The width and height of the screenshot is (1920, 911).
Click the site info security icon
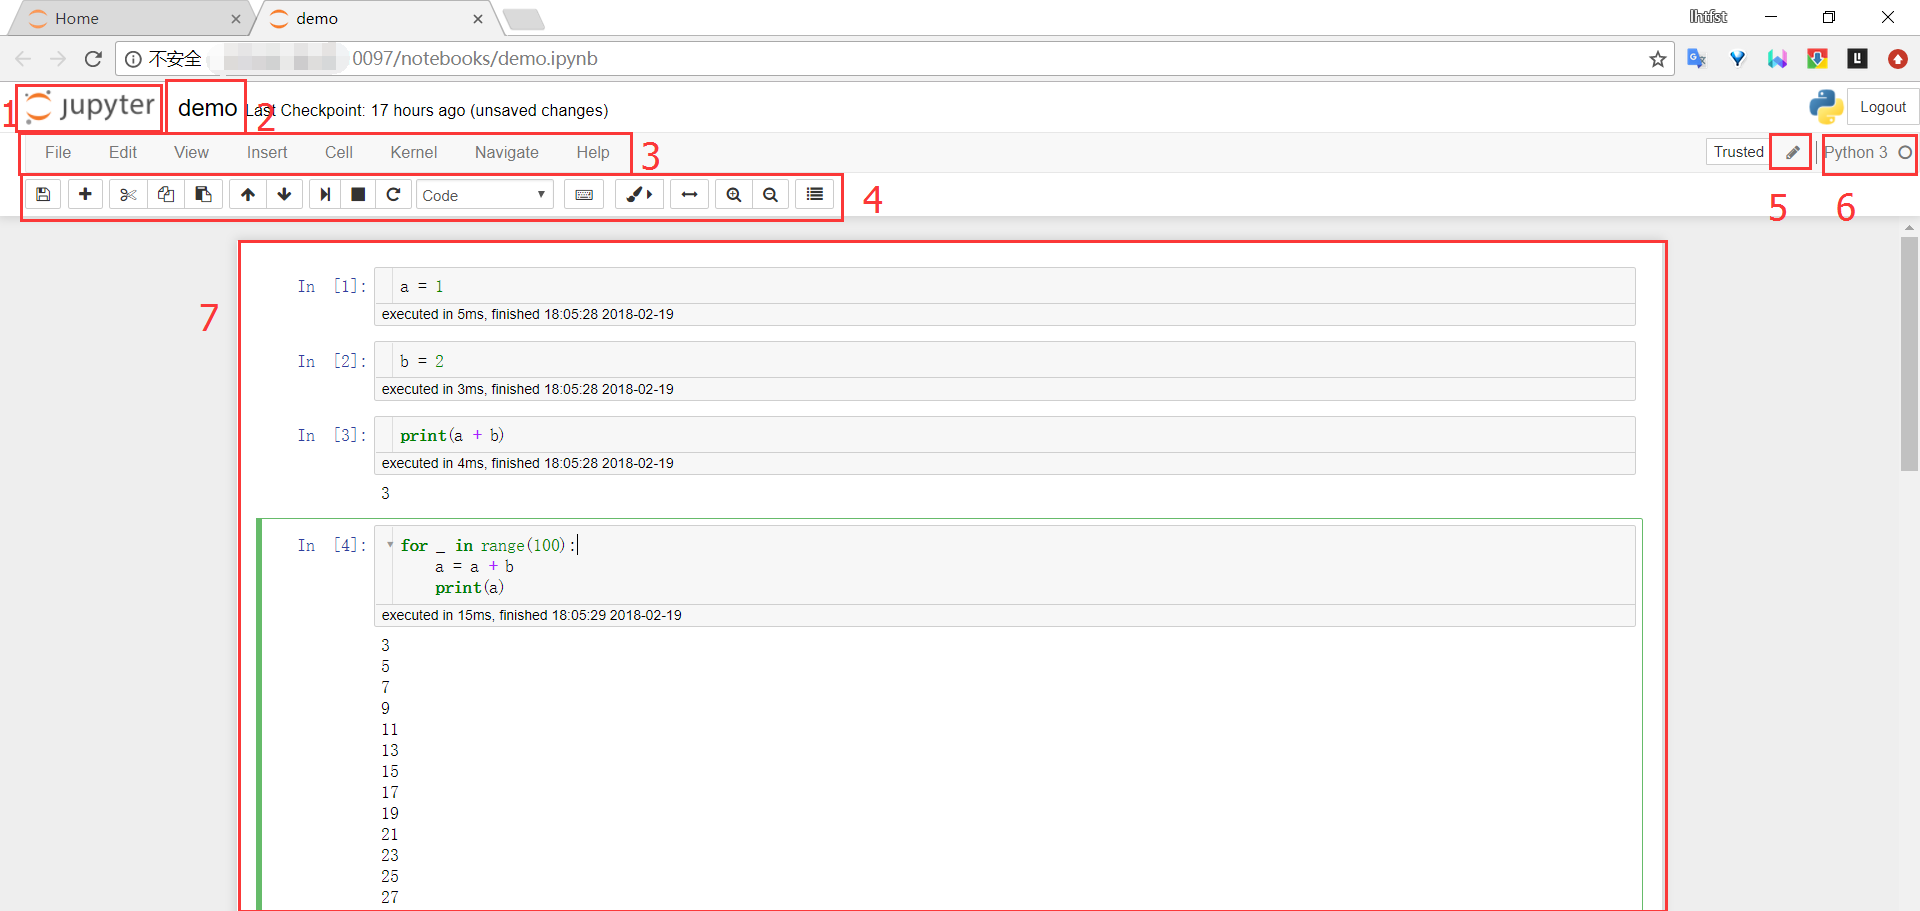pyautogui.click(x=133, y=59)
